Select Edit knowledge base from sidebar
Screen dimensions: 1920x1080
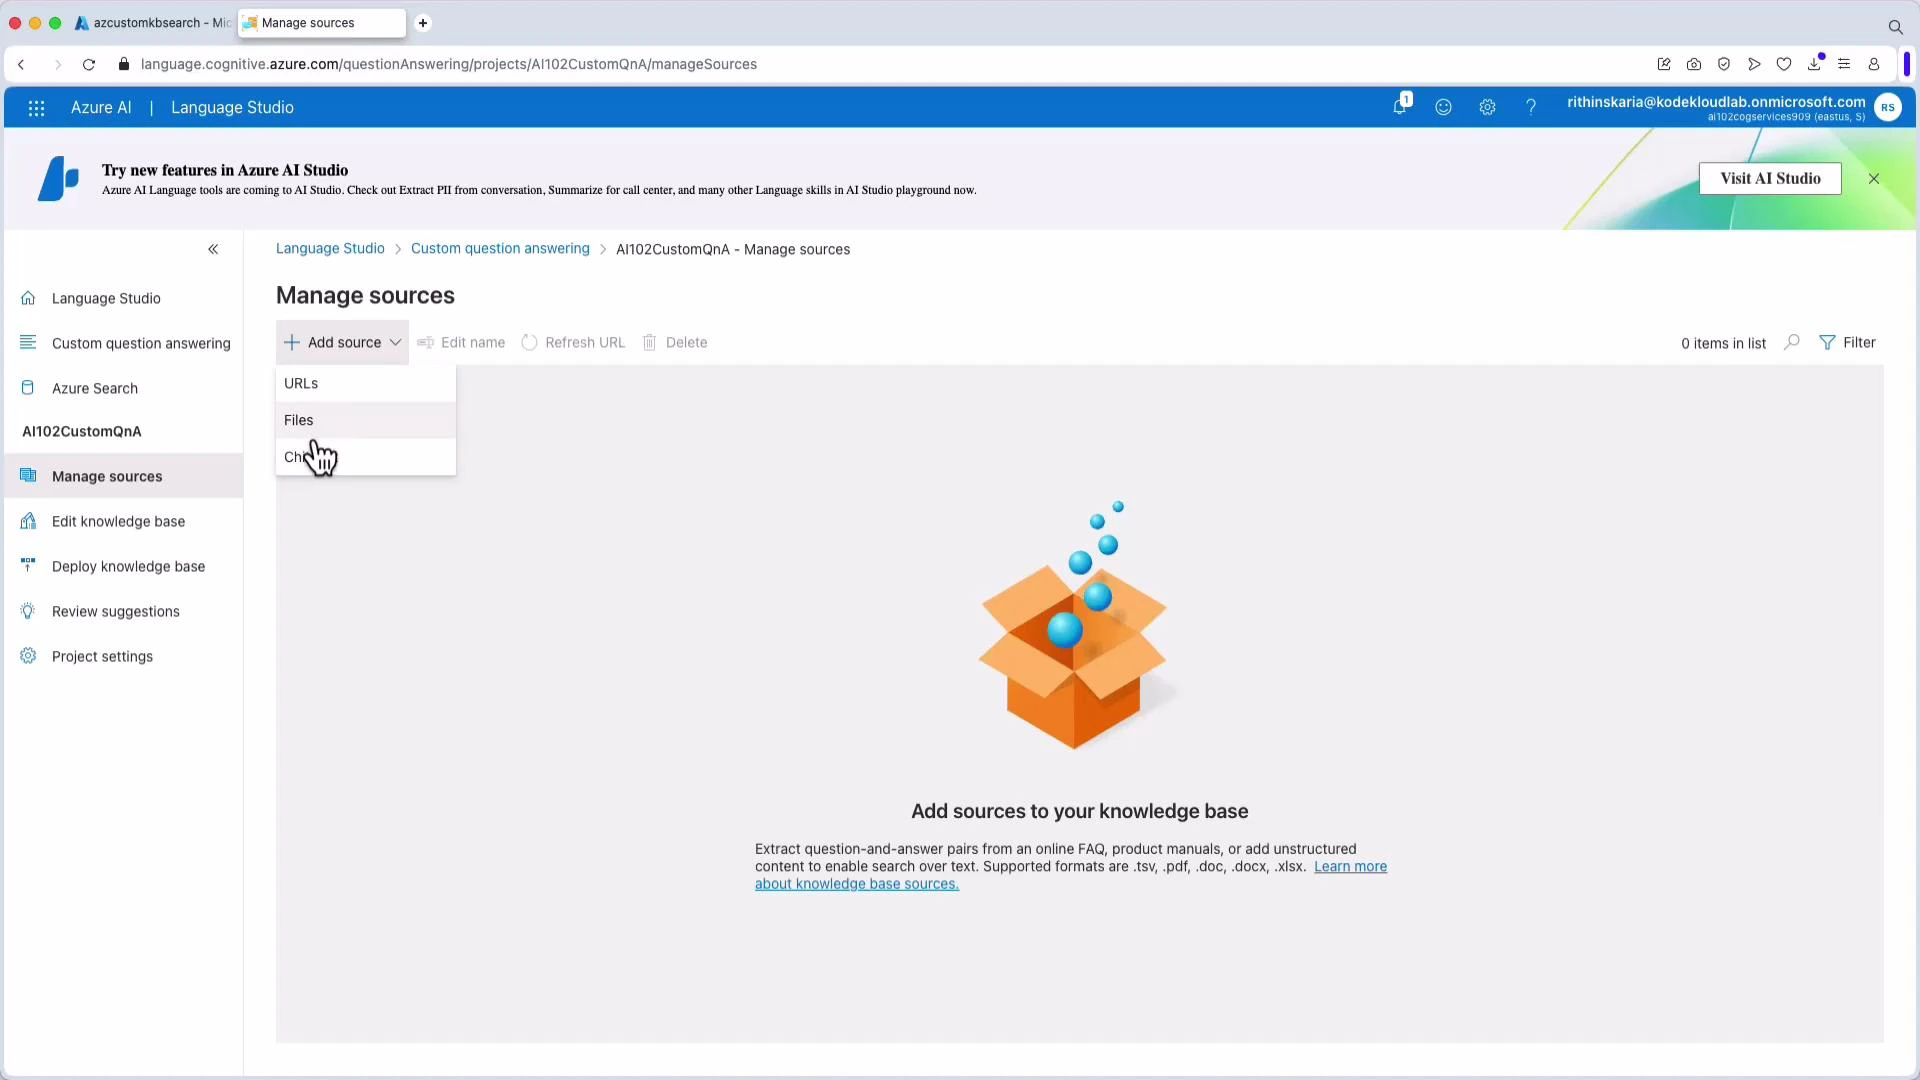coord(117,521)
